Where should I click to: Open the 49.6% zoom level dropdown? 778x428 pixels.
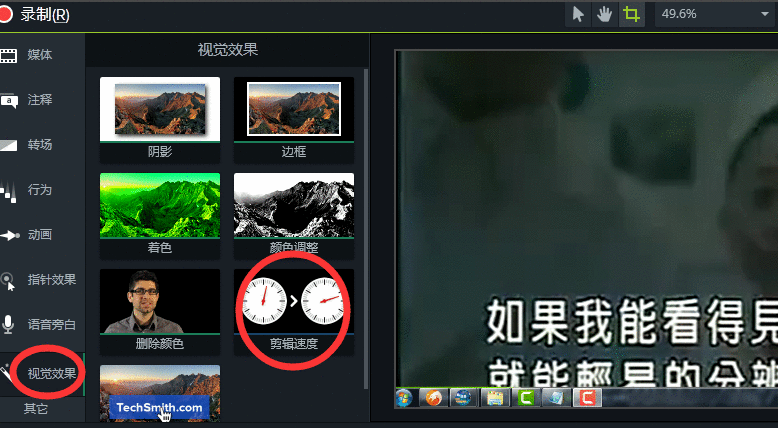(x=714, y=14)
